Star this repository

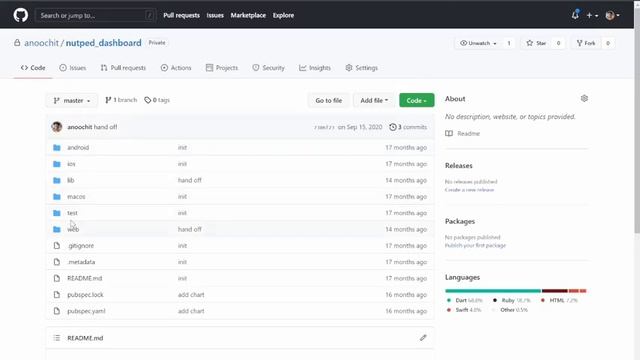pos(536,43)
